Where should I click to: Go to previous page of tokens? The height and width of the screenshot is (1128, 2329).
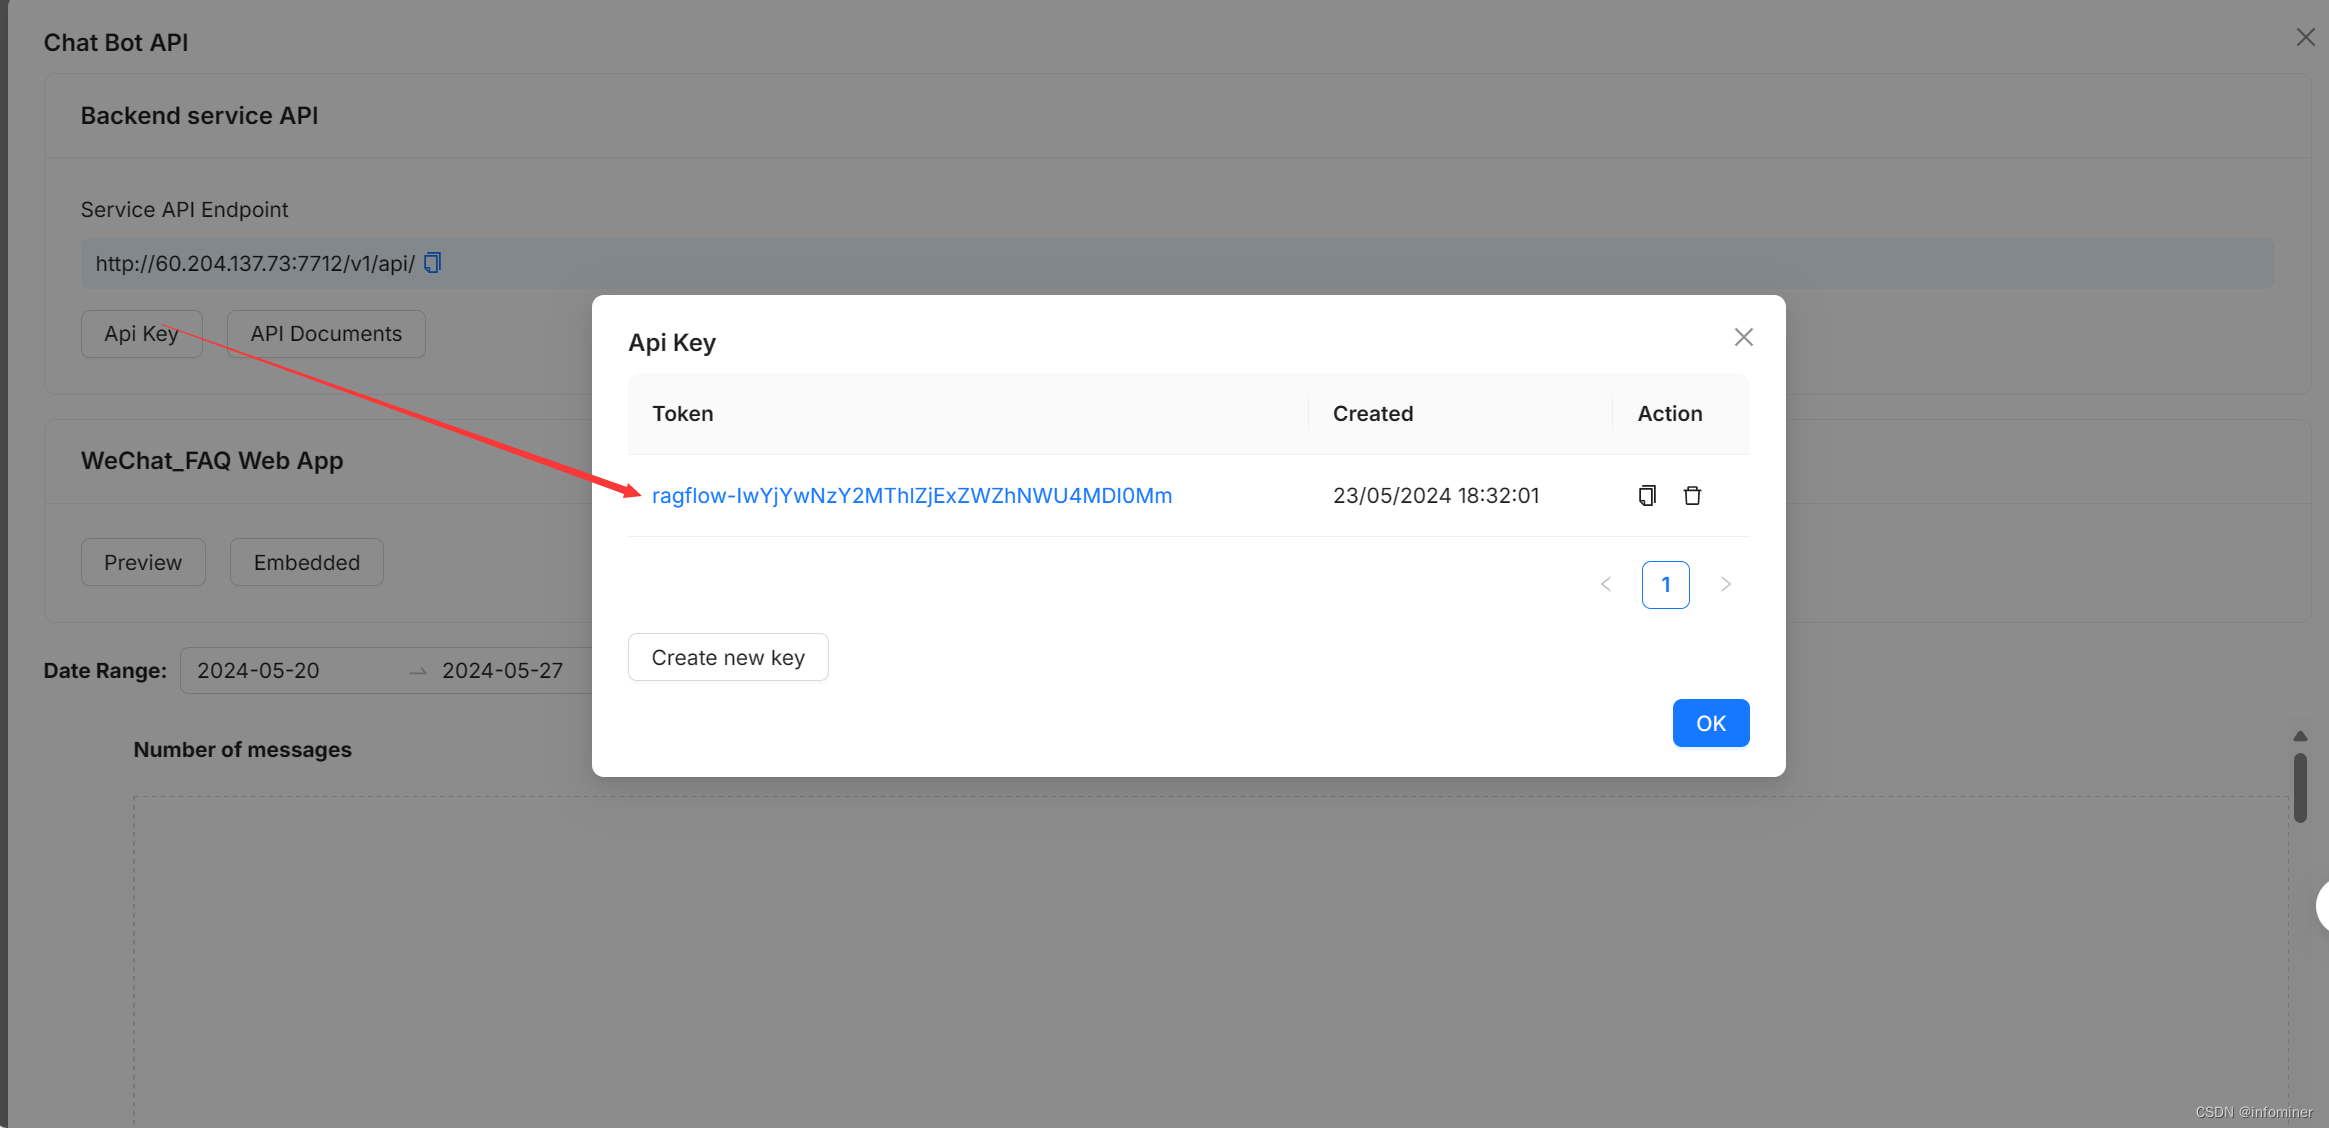click(x=1606, y=584)
